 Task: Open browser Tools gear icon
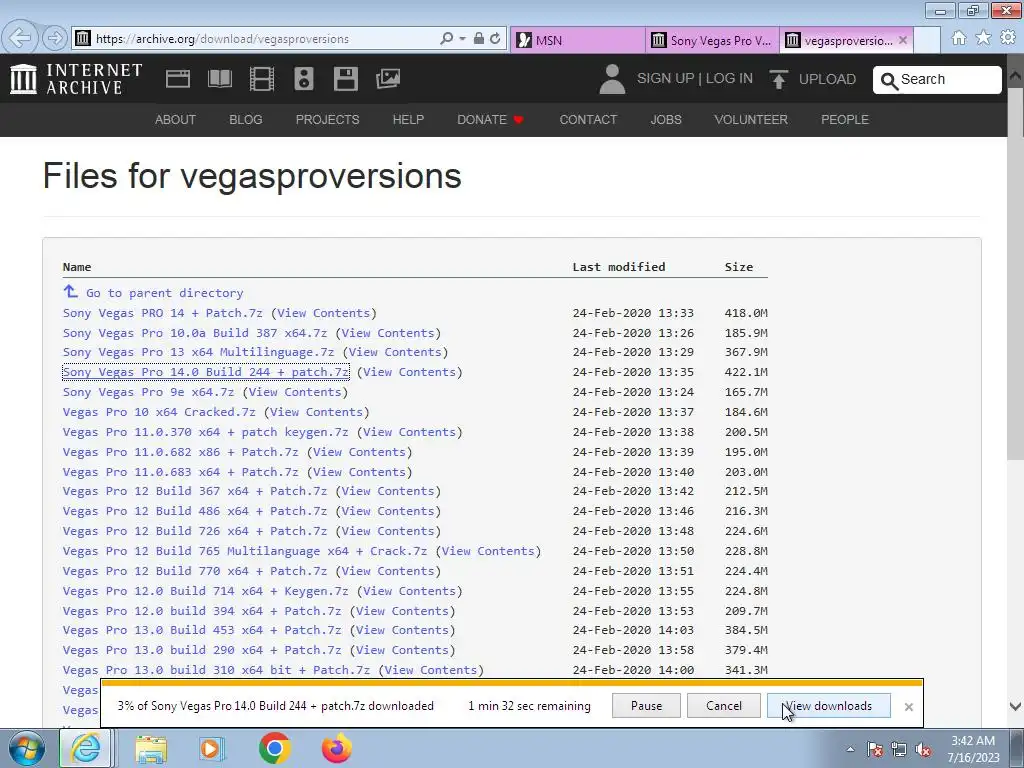[x=1008, y=38]
